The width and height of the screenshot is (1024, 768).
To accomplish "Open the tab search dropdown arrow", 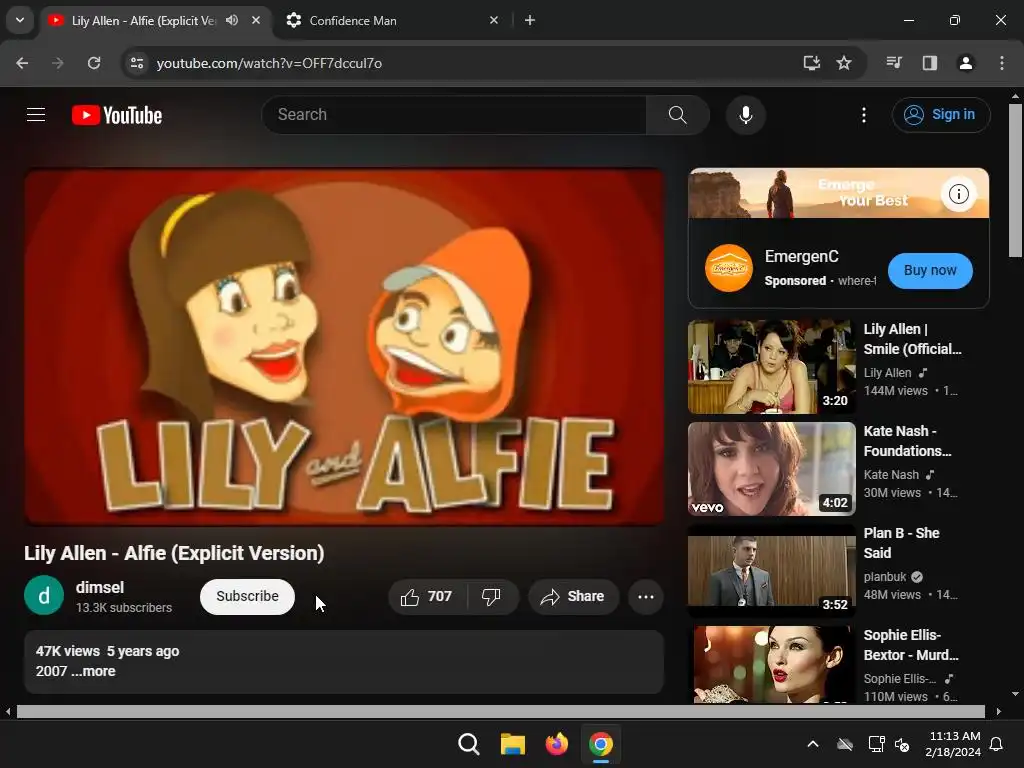I will tap(20, 20).
